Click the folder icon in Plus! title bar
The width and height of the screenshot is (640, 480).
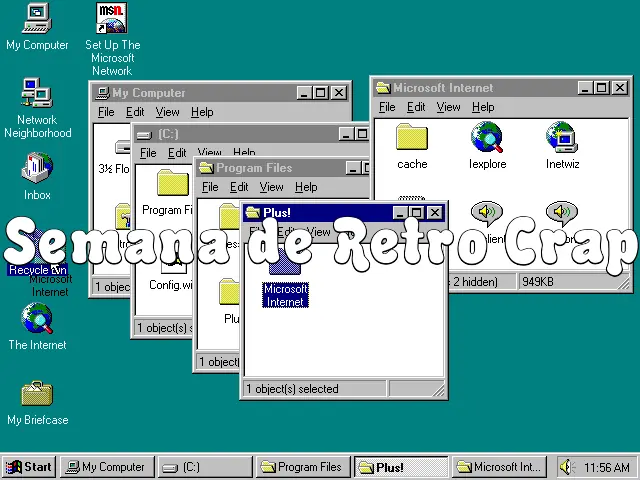tap(253, 212)
